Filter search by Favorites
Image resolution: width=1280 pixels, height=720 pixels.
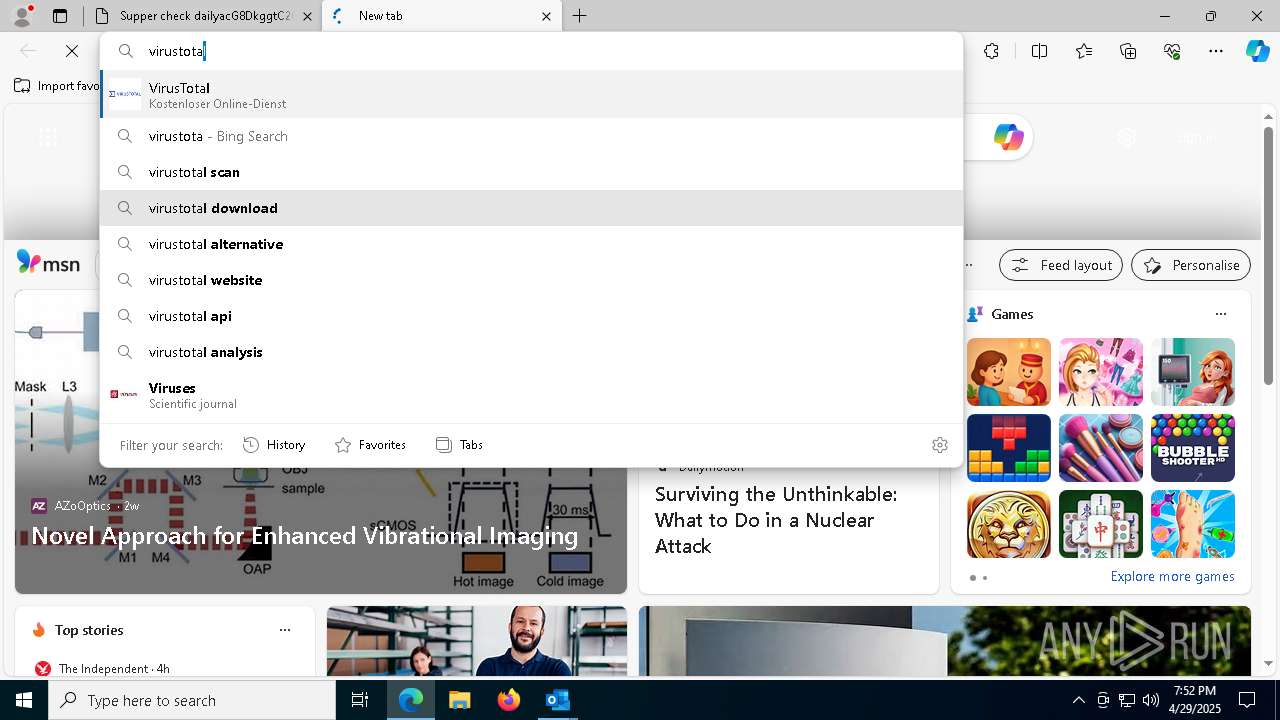pyautogui.click(x=370, y=445)
